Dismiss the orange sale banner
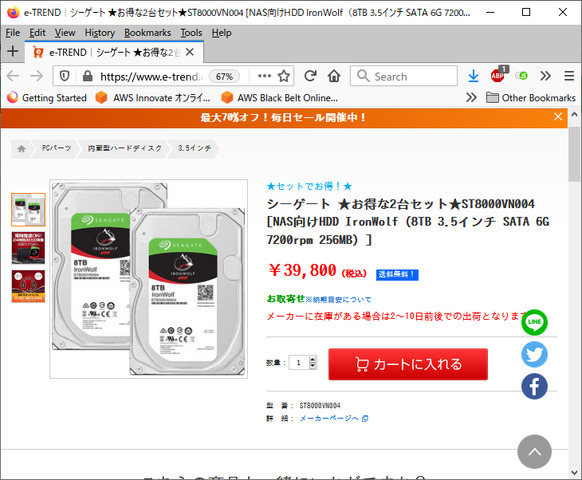 [558, 117]
